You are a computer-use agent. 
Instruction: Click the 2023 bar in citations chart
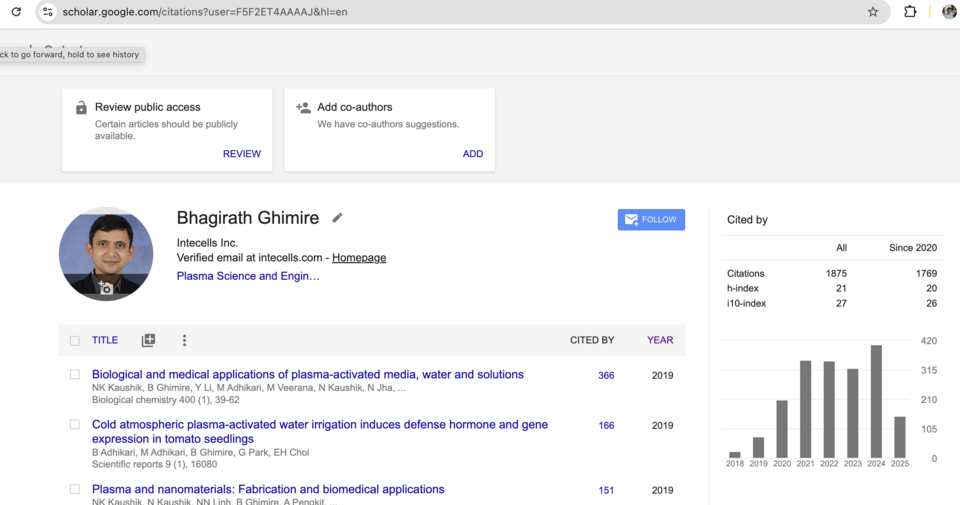click(853, 413)
